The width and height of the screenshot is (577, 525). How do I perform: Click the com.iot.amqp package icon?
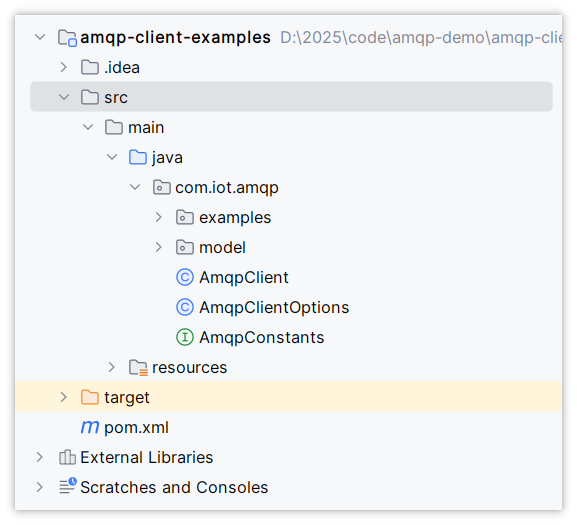click(x=162, y=188)
